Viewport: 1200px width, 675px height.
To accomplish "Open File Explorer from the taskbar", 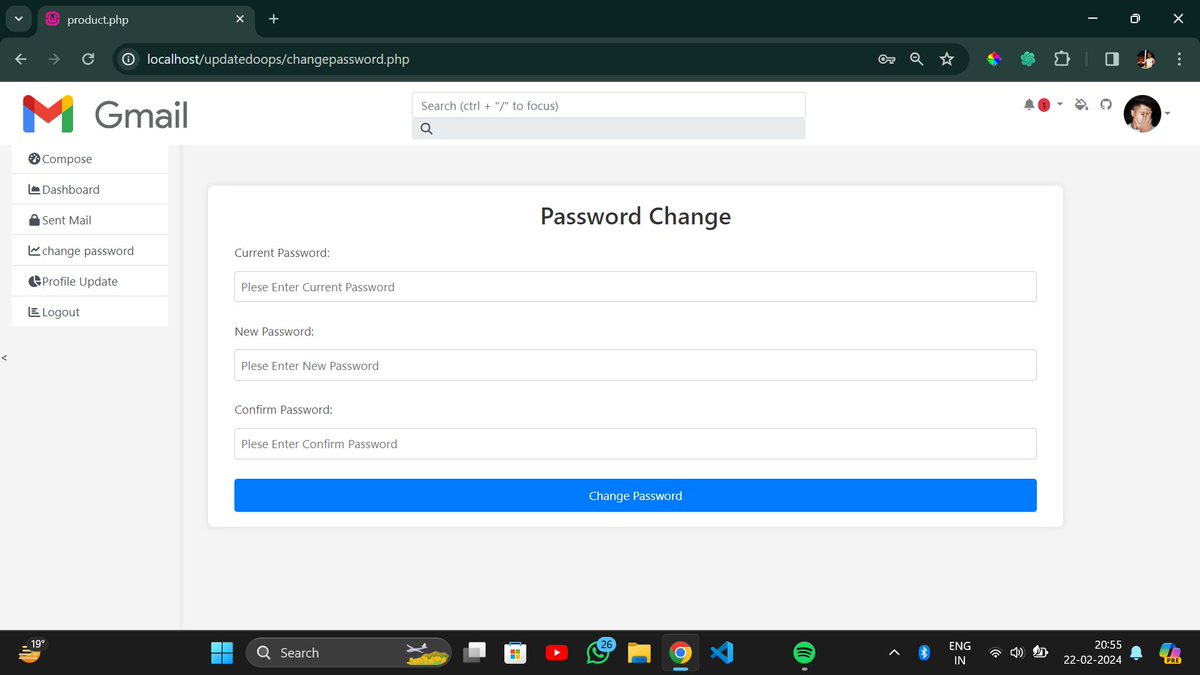I will (x=639, y=653).
